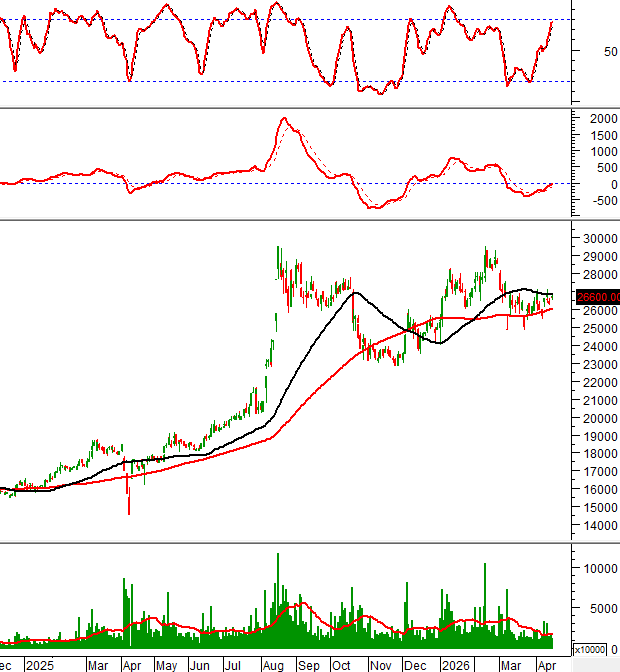Screen dimensions: 620x672
Task: Click the 23000 price axis label
Action: pos(597,364)
